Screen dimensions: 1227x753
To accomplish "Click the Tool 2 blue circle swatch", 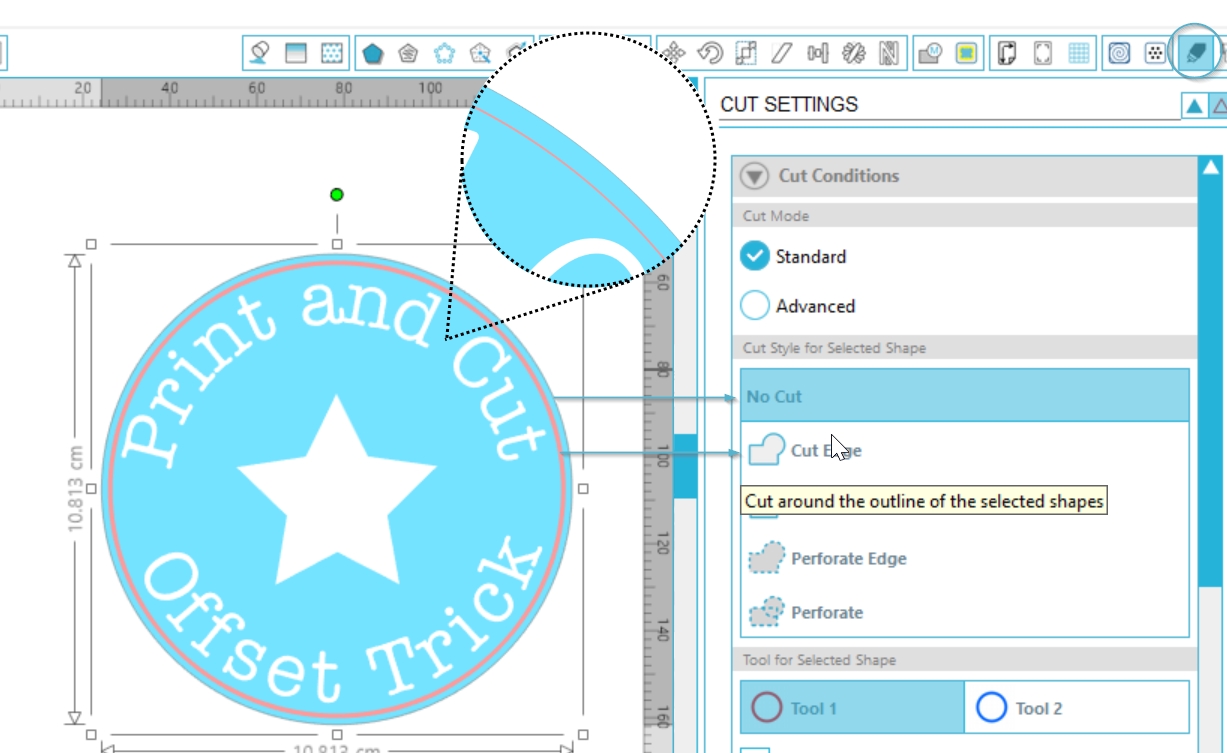I will coord(991,708).
